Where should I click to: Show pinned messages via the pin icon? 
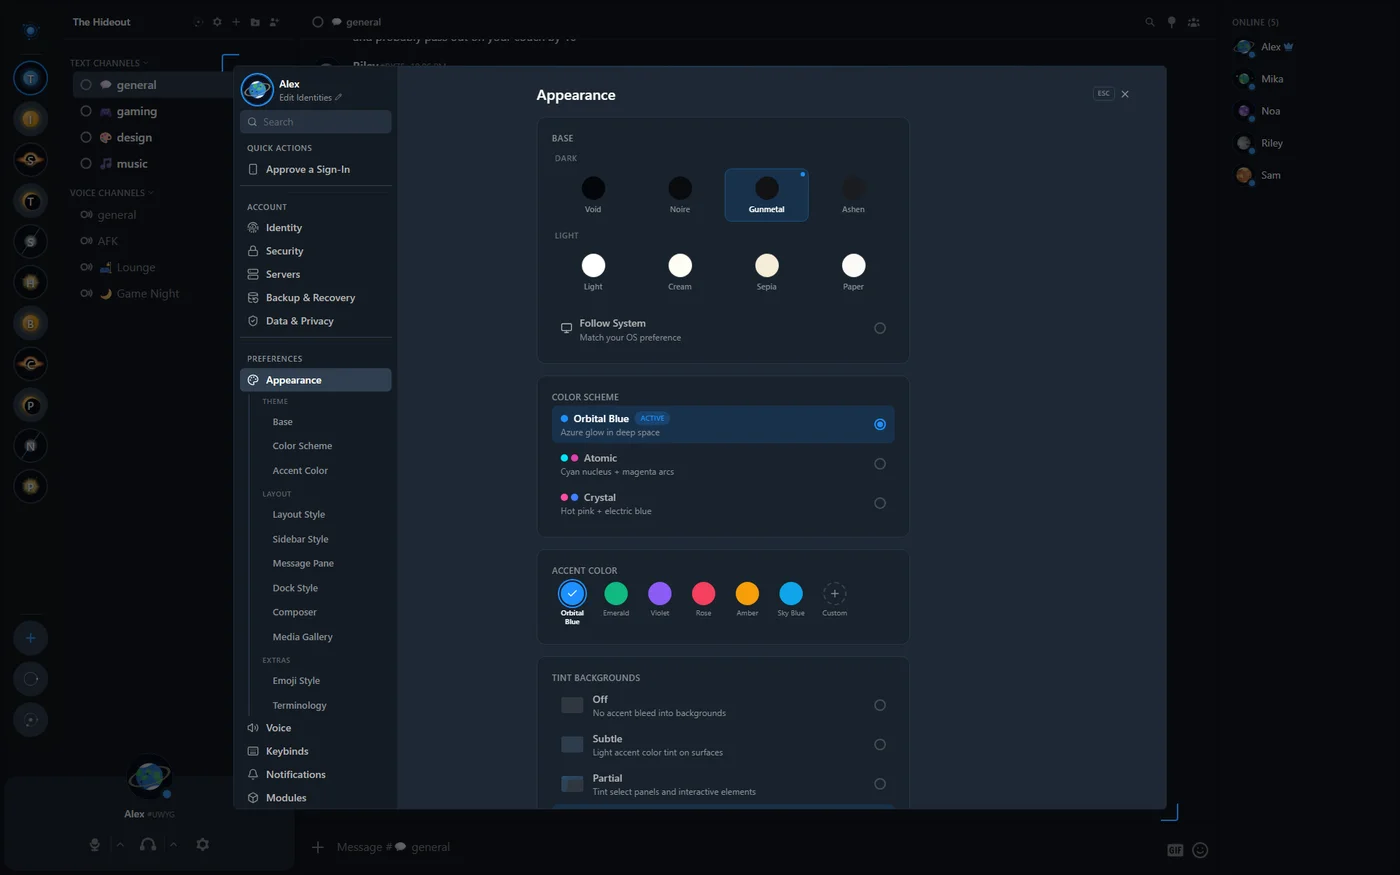[1172, 22]
